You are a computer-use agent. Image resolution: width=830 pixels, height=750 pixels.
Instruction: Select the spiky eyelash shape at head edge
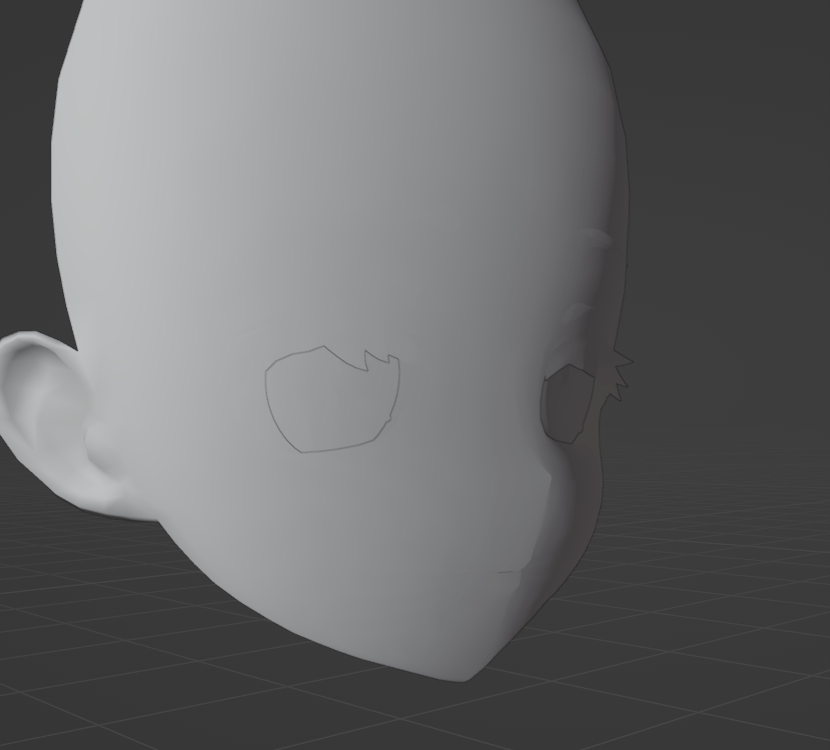618,373
